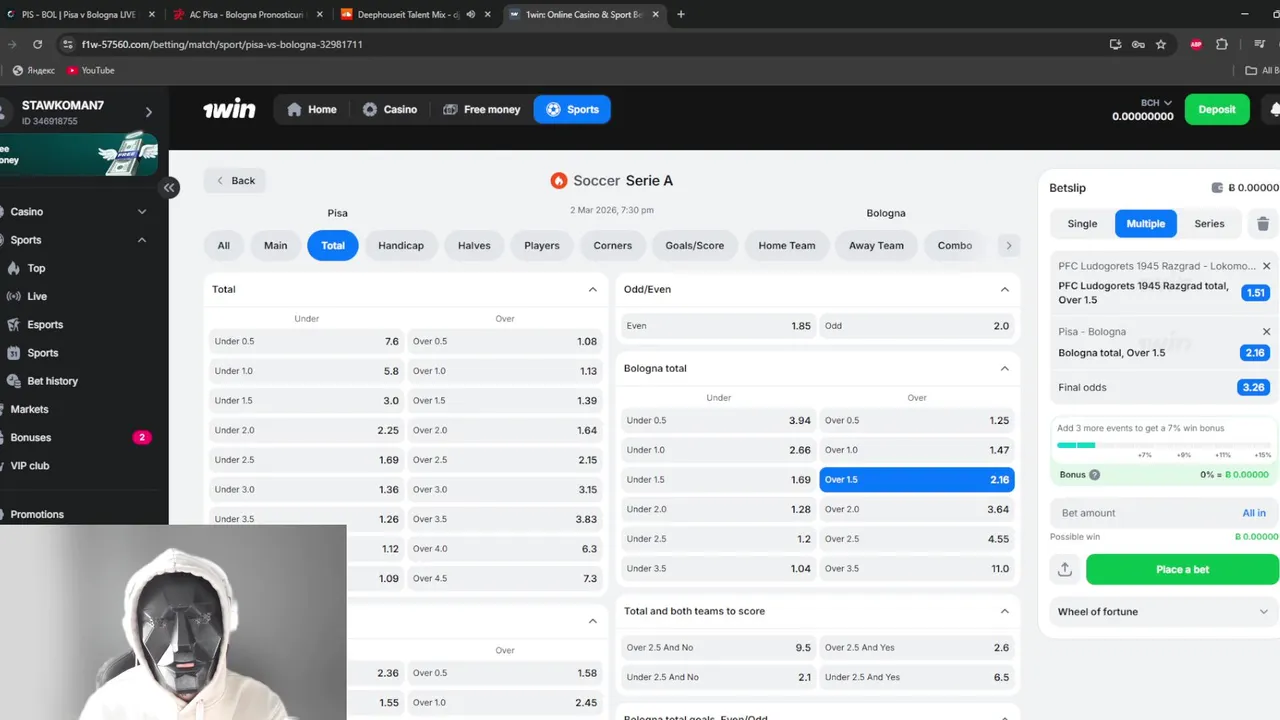Viewport: 1280px width, 720px height.
Task: Go Back to previous page
Action: click(x=235, y=181)
